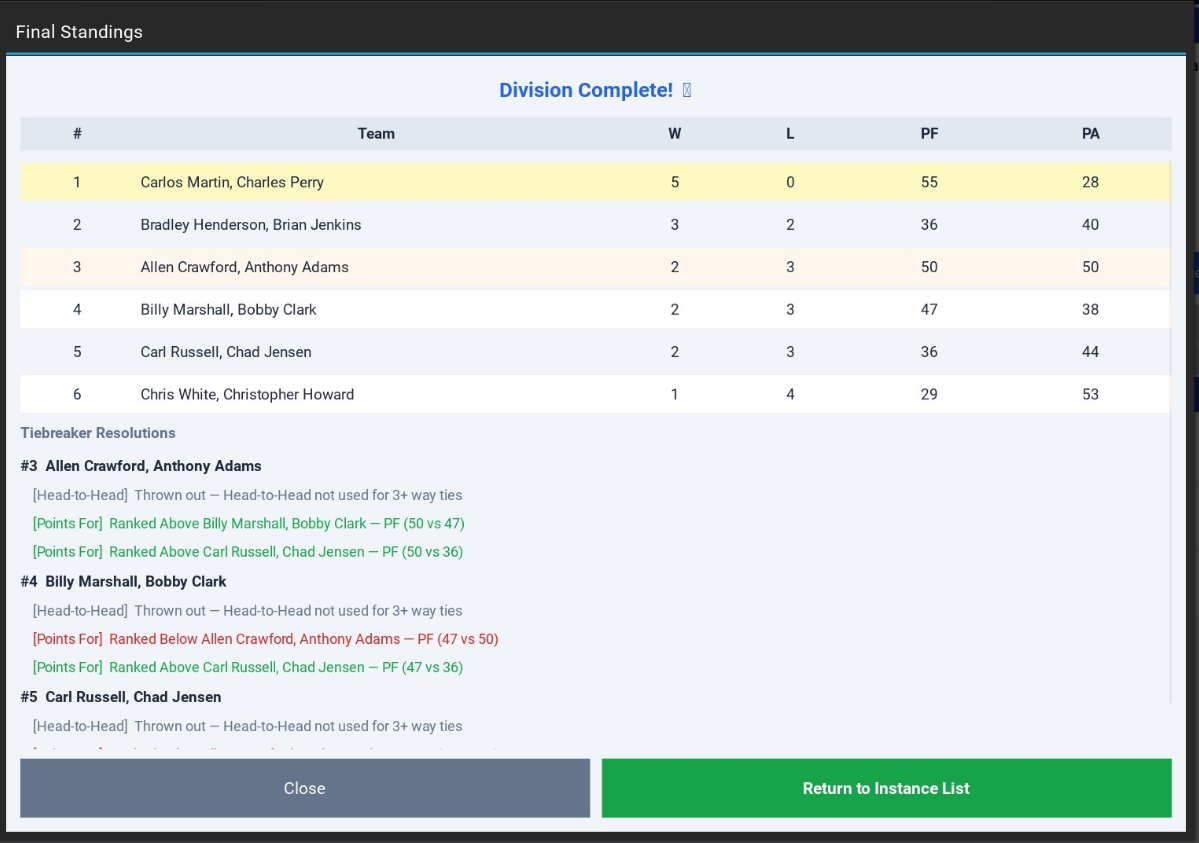Click PF value 47 for Billy Marshall
The width and height of the screenshot is (1199, 843).
coord(929,310)
